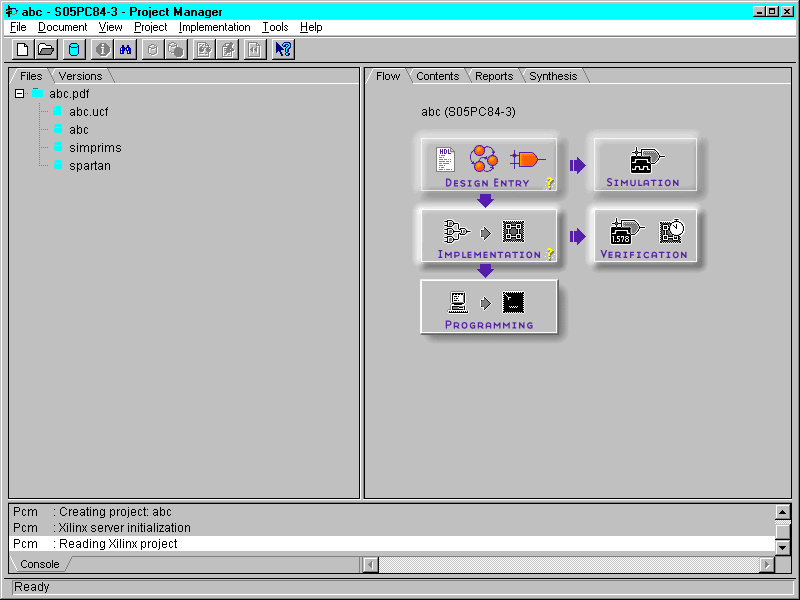The width and height of the screenshot is (800, 600).
Task: Click the grayed running figure document icon
Action: click(x=228, y=49)
